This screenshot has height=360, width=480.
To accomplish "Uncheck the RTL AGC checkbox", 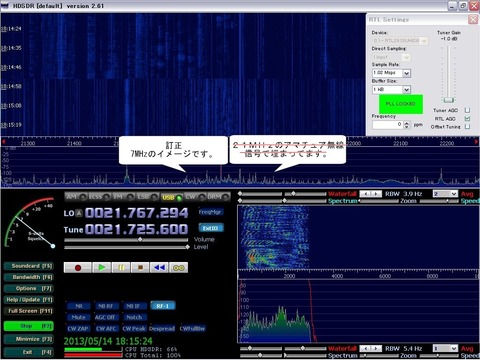I will (x=467, y=119).
